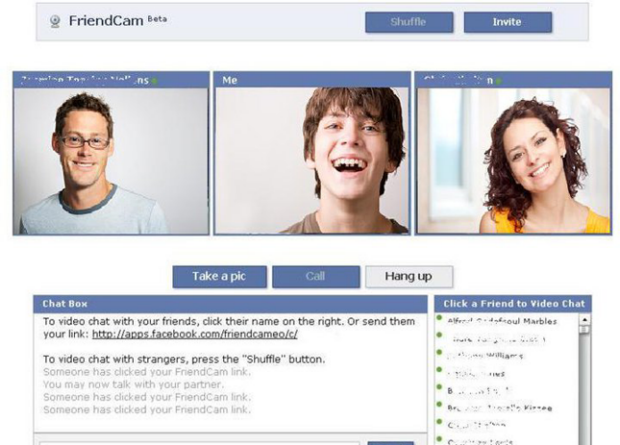Click the "Click a Friend to Video Chat" header

(513, 303)
